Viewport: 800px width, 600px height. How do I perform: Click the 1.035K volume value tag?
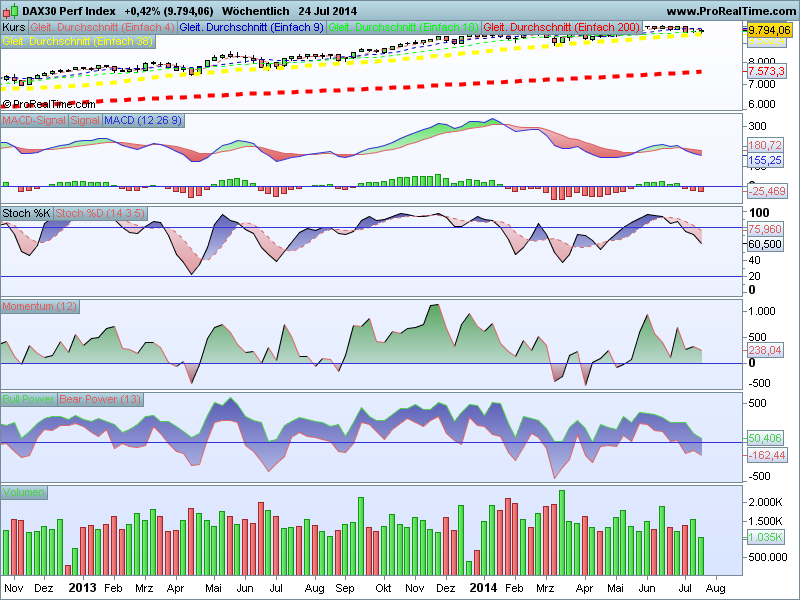click(766, 537)
